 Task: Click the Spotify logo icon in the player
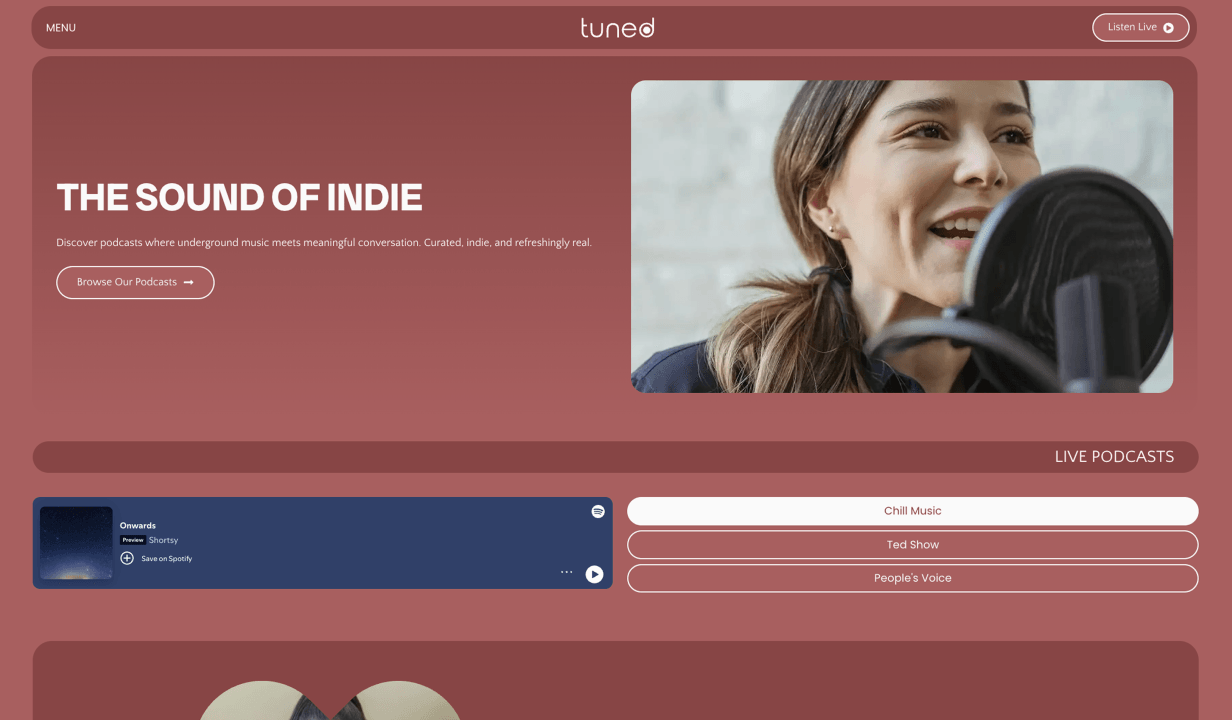[x=598, y=511]
